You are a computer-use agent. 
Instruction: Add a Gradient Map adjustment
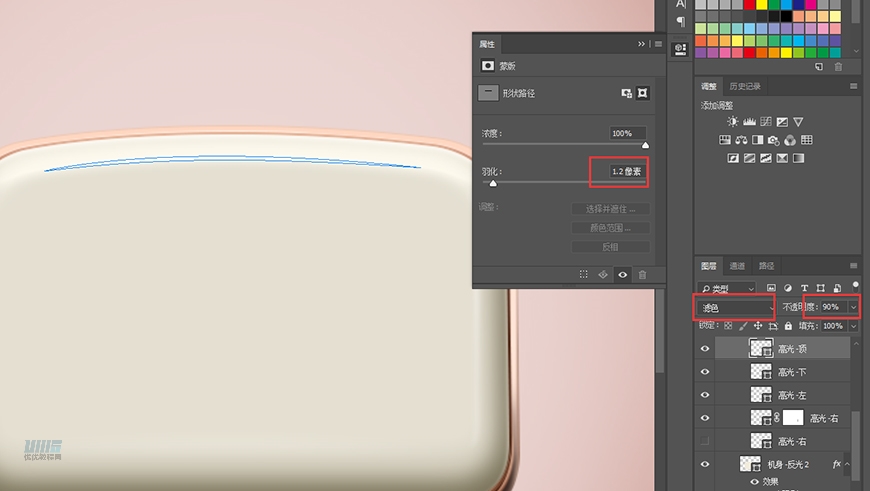(798, 158)
